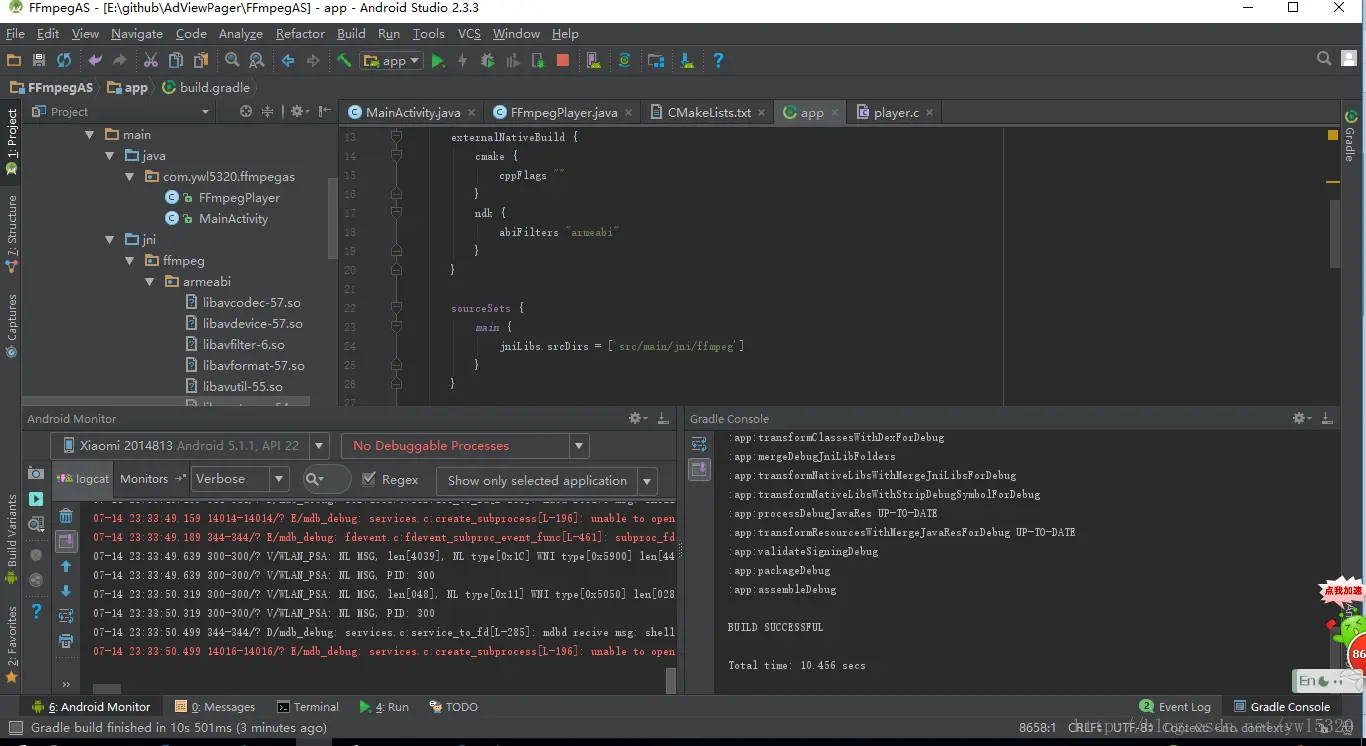The width and height of the screenshot is (1366, 746).
Task: Open the VCS menu
Action: [469, 33]
